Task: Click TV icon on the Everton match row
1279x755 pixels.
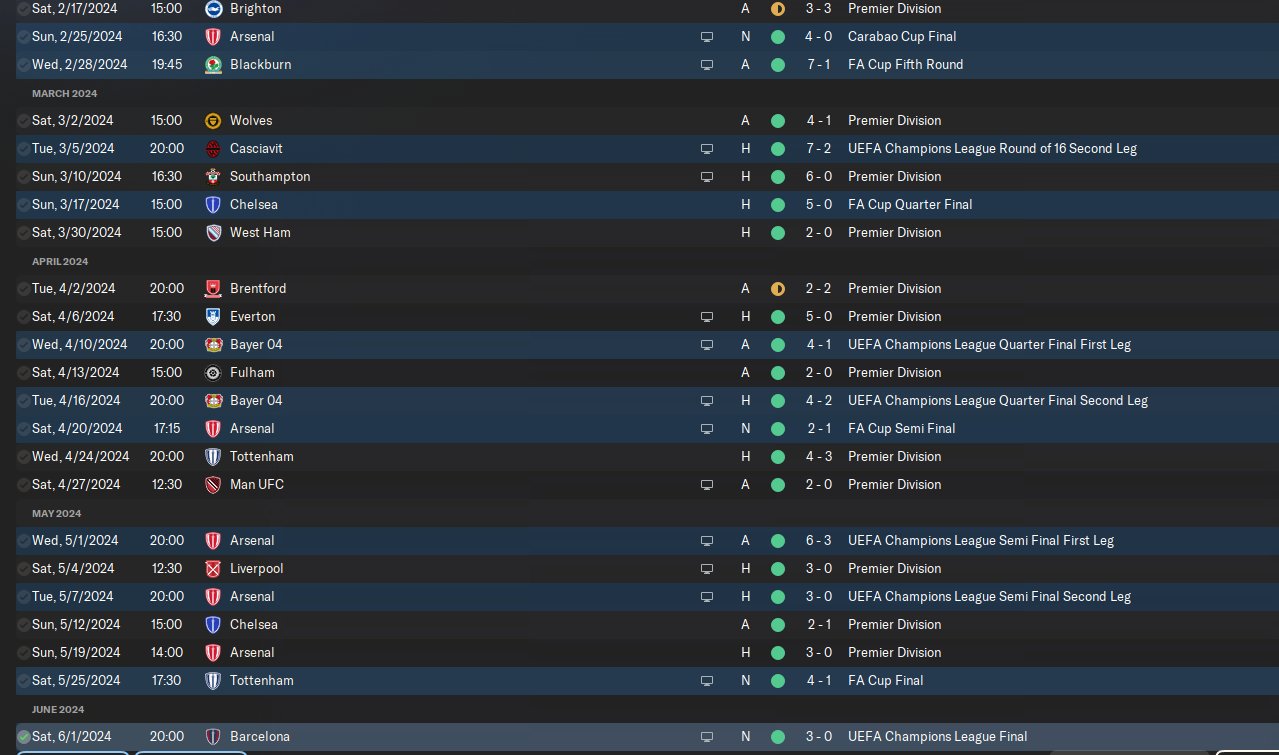Action: point(707,317)
